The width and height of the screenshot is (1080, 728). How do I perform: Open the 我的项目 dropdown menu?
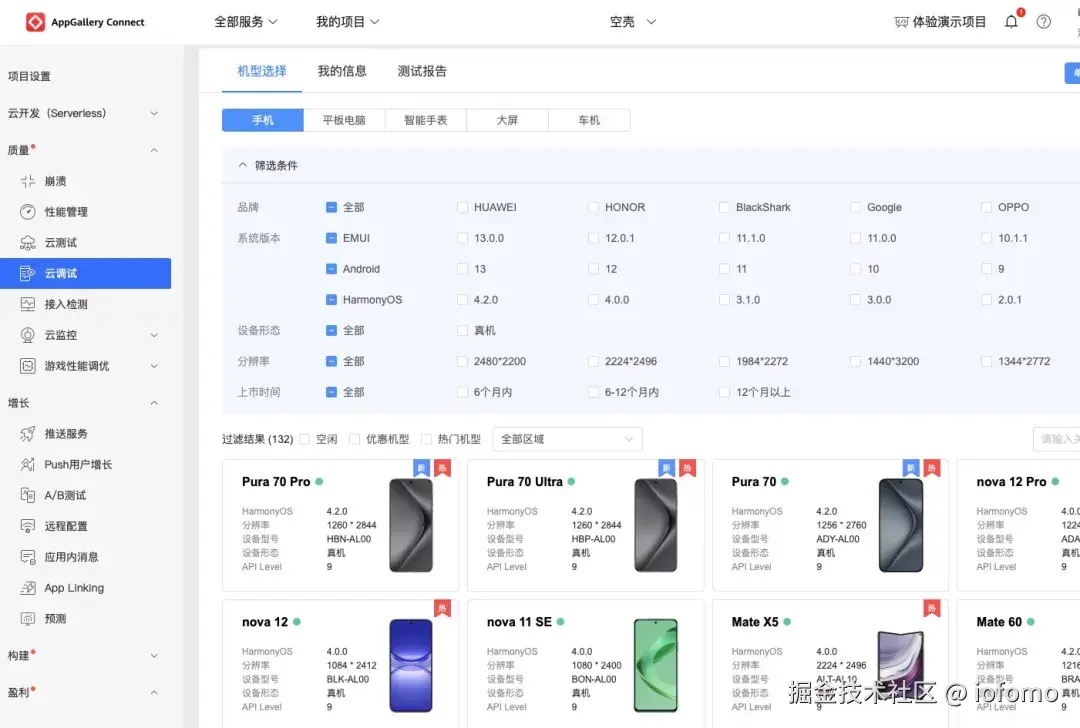coord(348,20)
